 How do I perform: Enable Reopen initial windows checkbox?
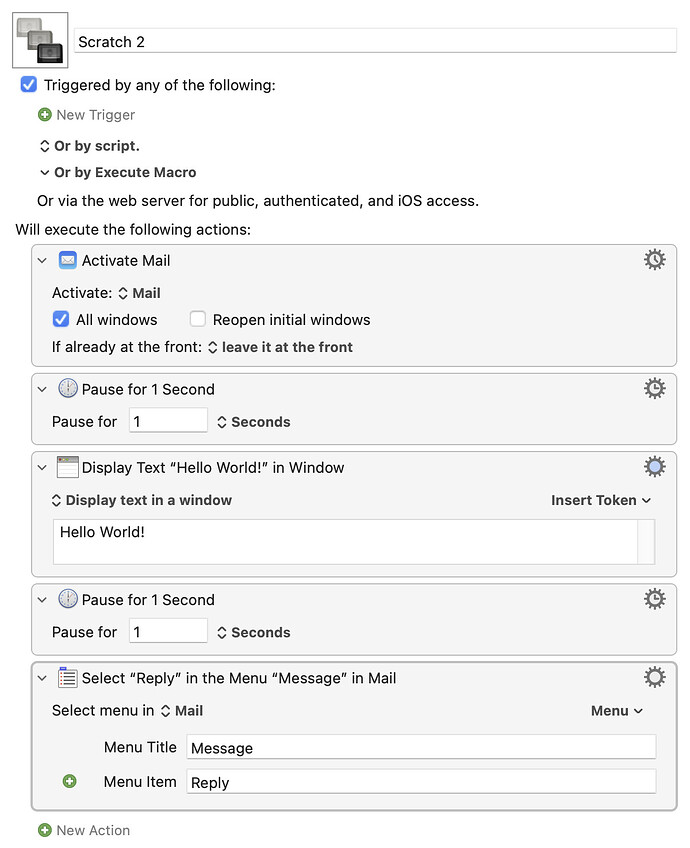coord(198,320)
